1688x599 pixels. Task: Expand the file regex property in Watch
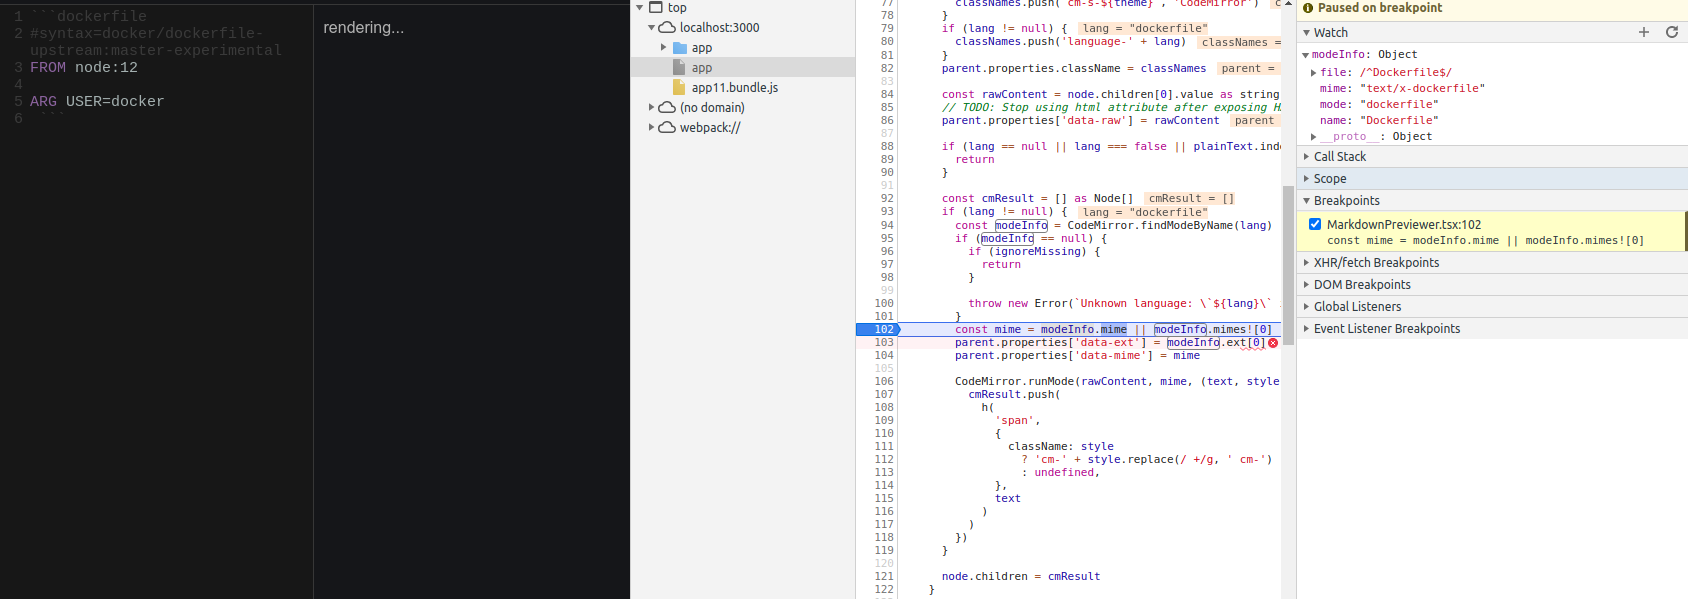[1314, 73]
